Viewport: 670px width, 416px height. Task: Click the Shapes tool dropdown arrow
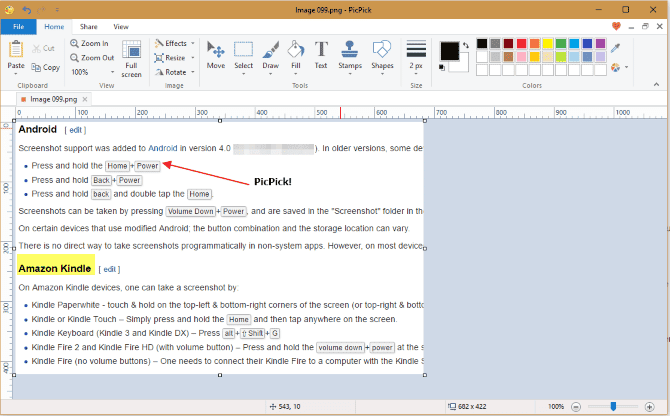click(x=382, y=74)
